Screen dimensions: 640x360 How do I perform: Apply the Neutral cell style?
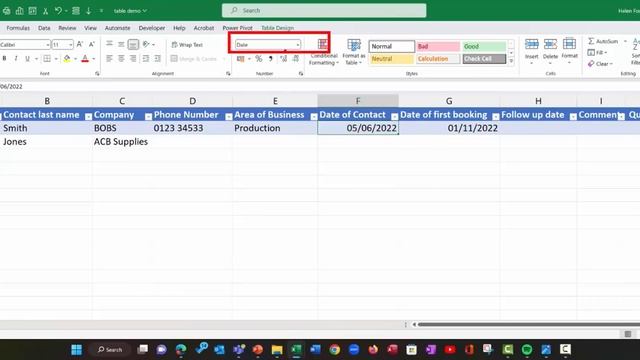click(392, 59)
